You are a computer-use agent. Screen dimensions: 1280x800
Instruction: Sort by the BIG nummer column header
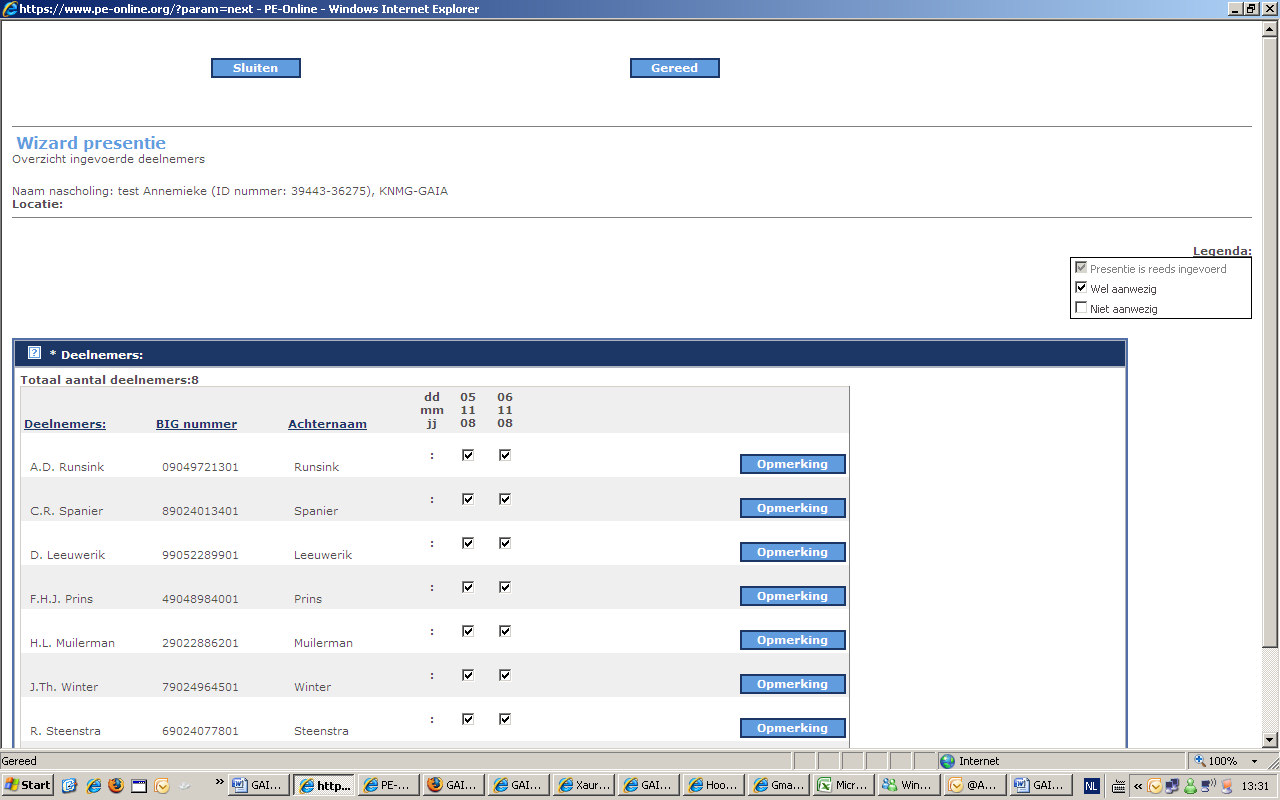pyautogui.click(x=197, y=424)
